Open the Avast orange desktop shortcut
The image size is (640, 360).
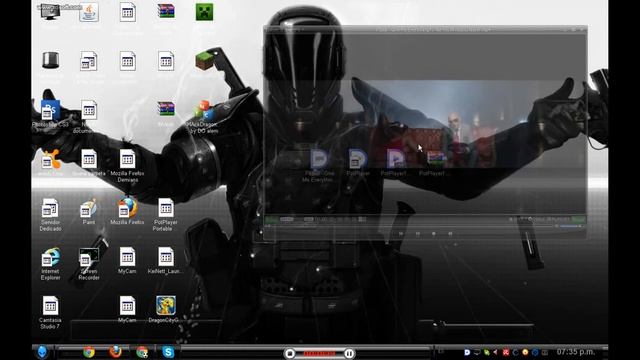tap(51, 159)
